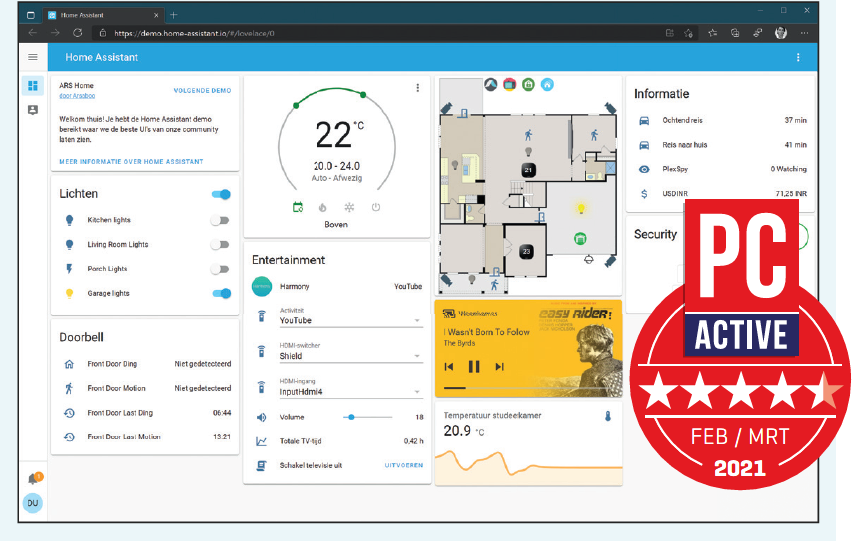The image size is (856, 541).
Task: Open the HDMI-switcher Shield dropdown
Action: tap(350, 353)
